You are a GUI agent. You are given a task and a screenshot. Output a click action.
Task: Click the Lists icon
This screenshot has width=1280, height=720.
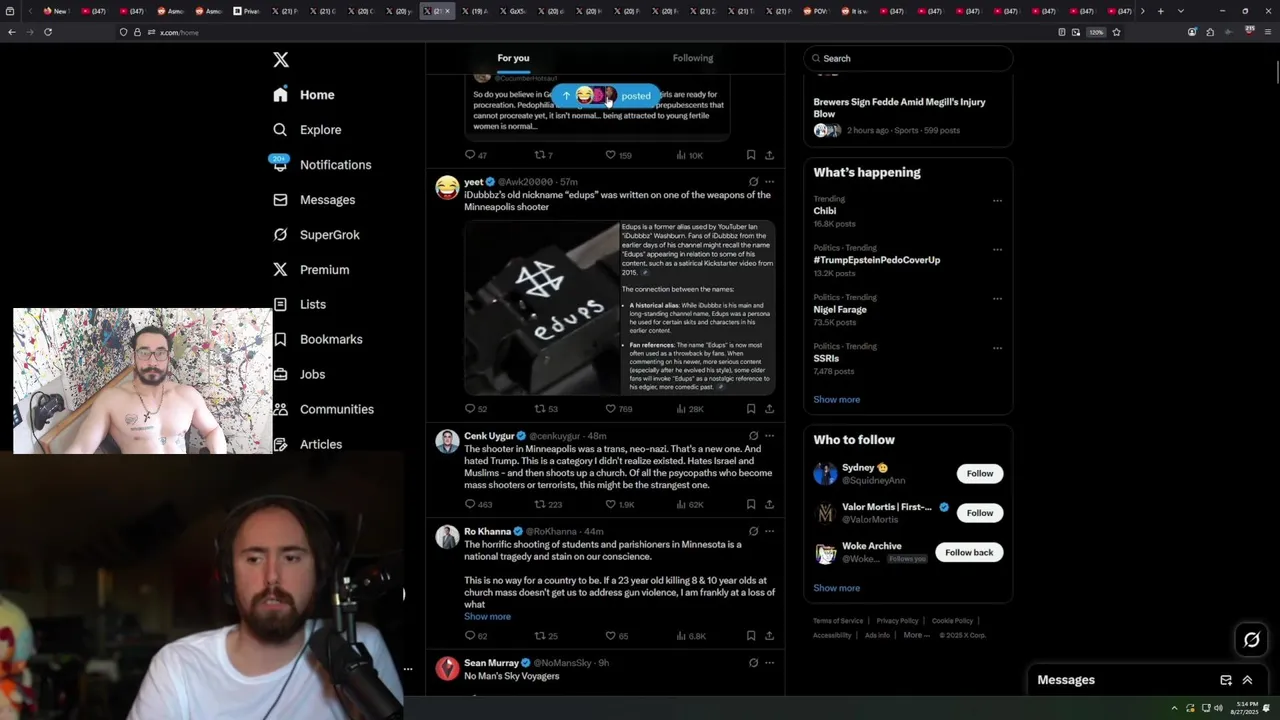click(280, 304)
